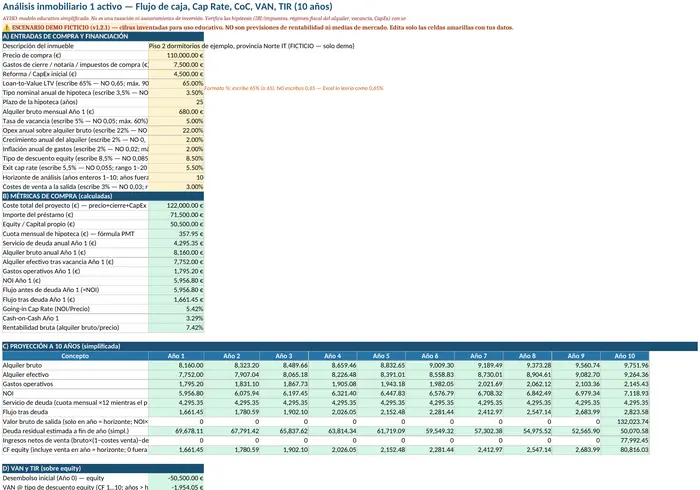Click CF equity Año 4 cell 2,026.05
This screenshot has width=700, height=490.
[333, 450]
